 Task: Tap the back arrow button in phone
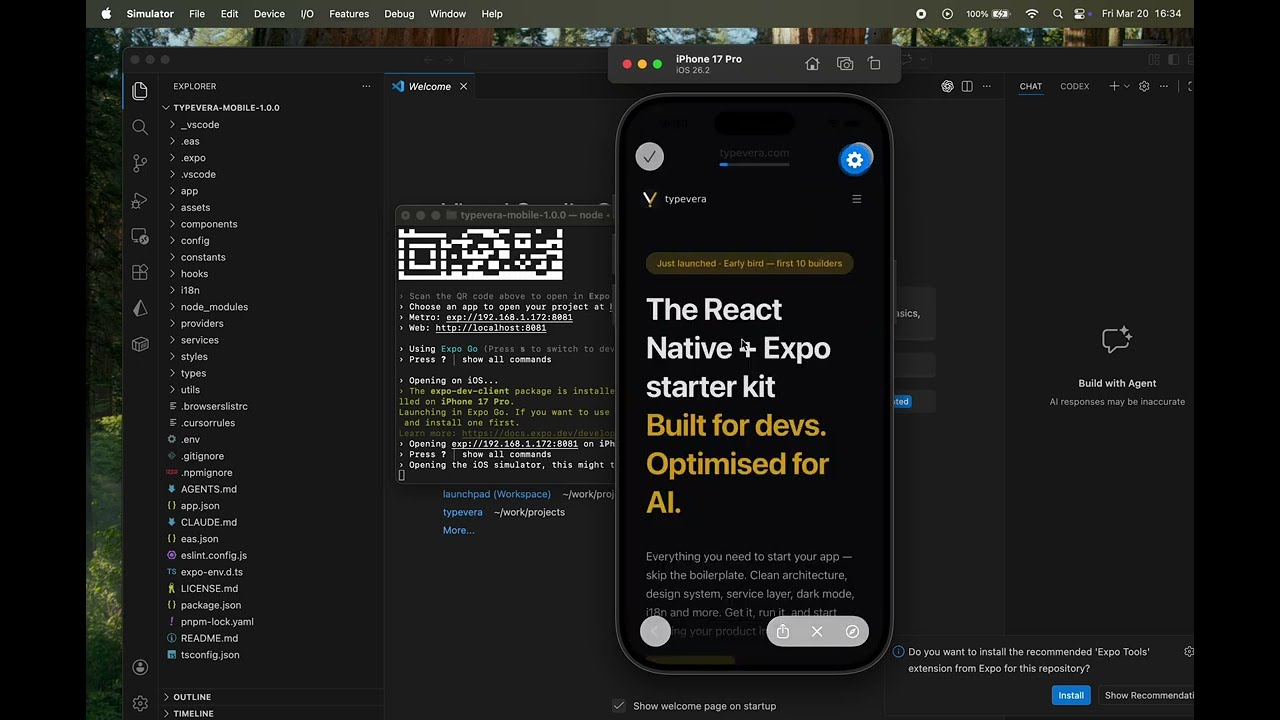click(x=655, y=631)
